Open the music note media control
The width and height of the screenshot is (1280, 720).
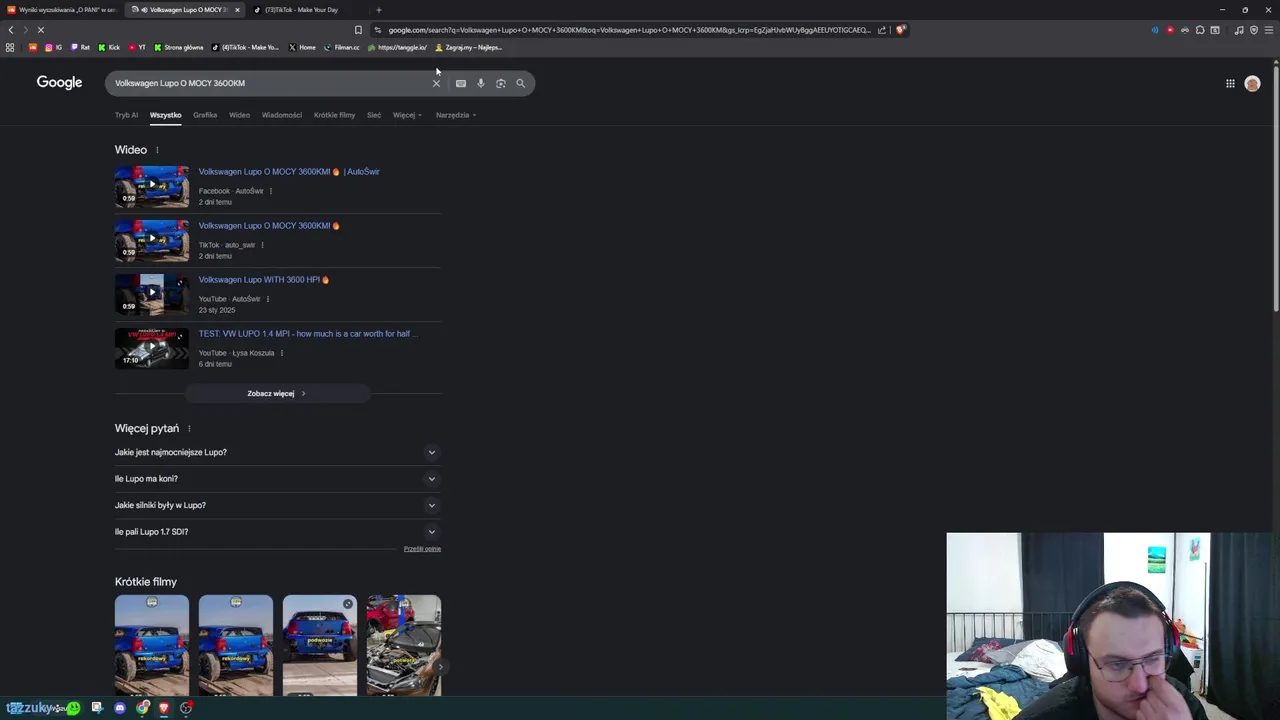click(1239, 30)
